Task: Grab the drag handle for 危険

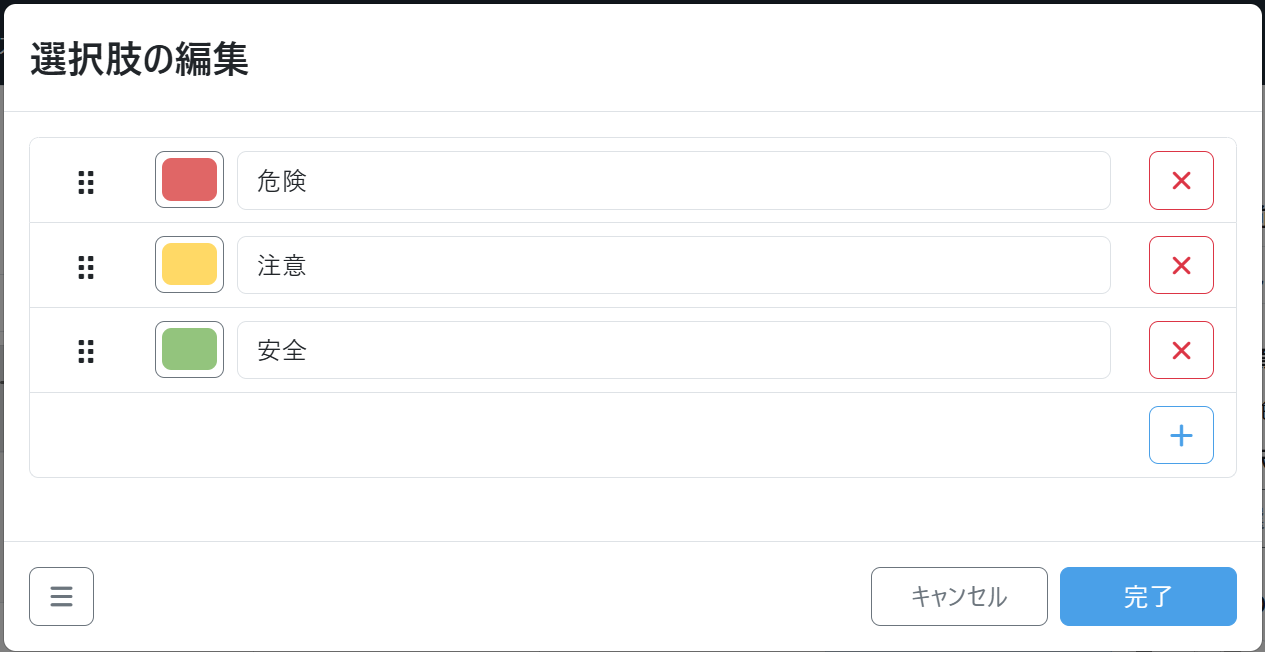Action: point(86,181)
